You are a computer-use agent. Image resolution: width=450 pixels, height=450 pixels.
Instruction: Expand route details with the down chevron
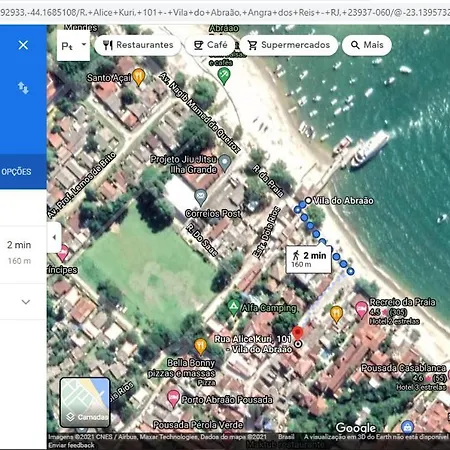coord(26,302)
